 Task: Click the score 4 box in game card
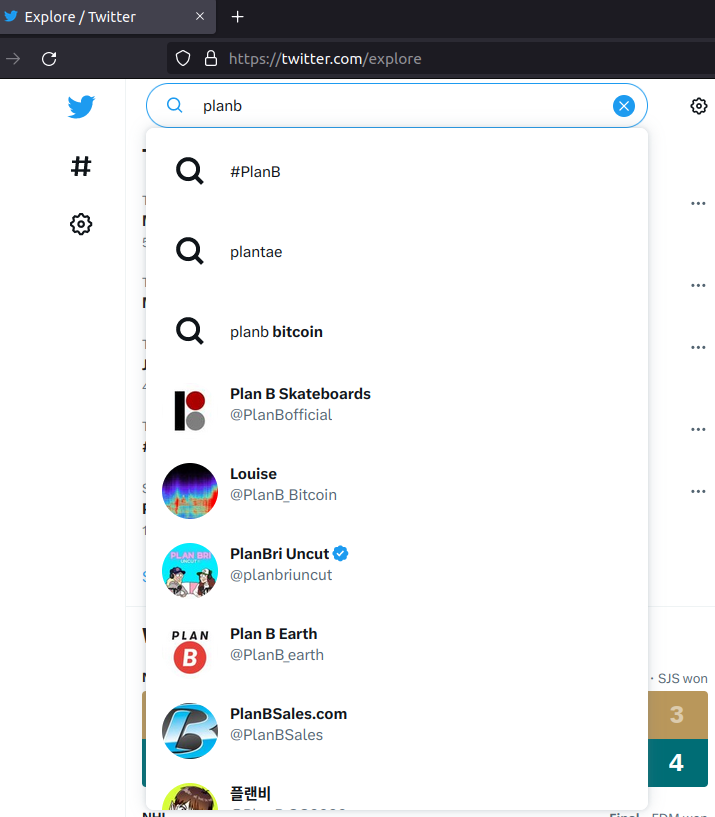pyautogui.click(x=677, y=763)
